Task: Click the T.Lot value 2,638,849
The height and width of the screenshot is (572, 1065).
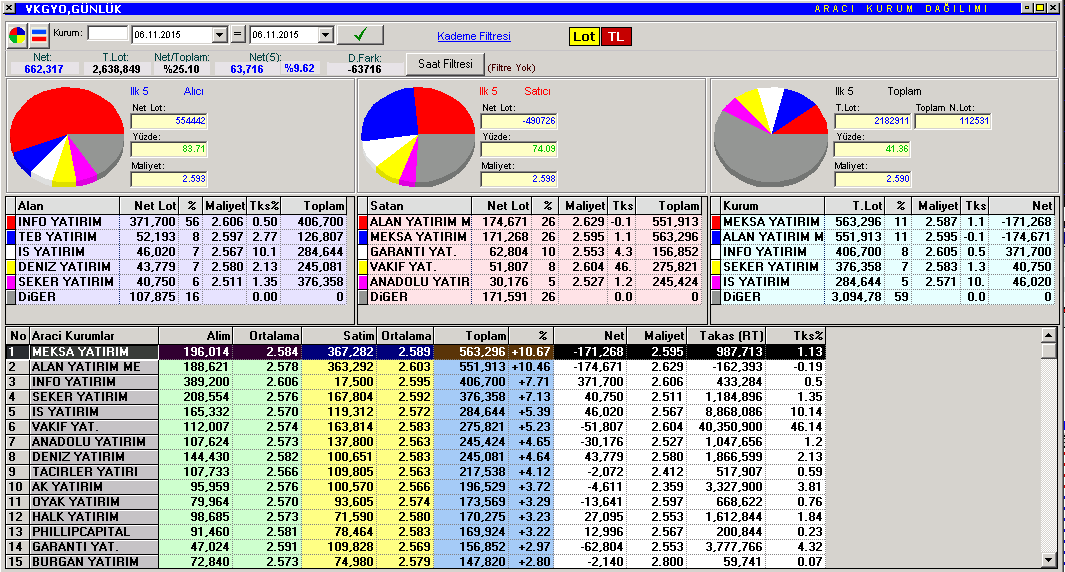Action: click(116, 69)
